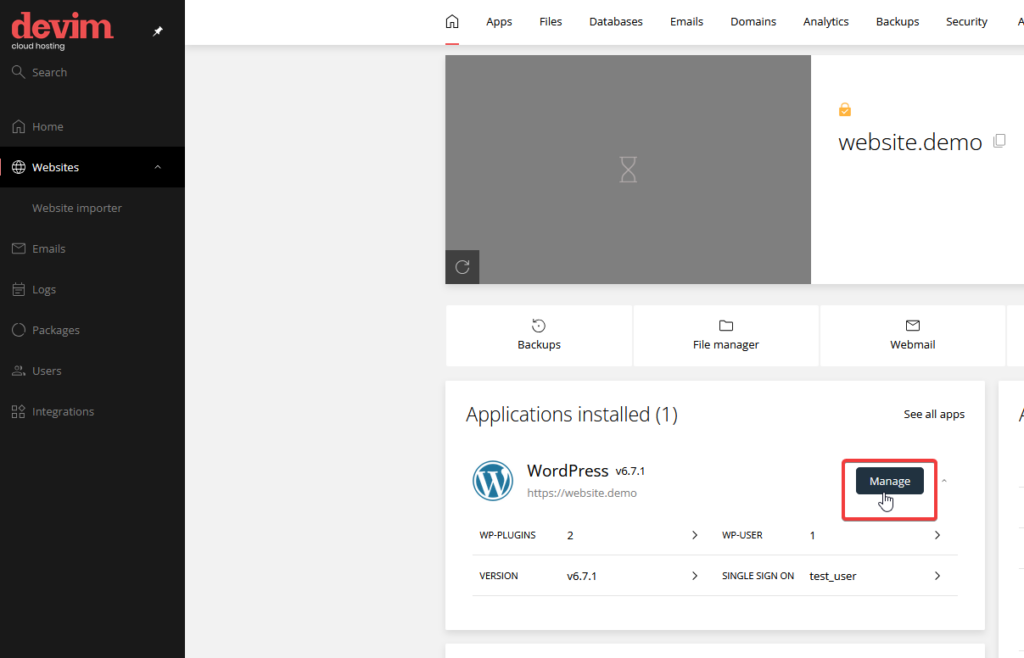Switch to the Databases tab

pos(615,21)
